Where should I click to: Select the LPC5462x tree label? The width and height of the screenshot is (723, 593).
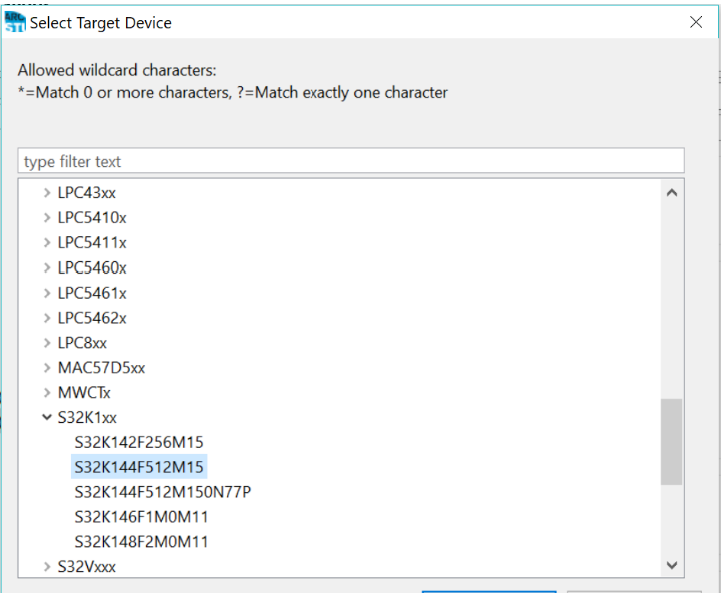pos(92,318)
